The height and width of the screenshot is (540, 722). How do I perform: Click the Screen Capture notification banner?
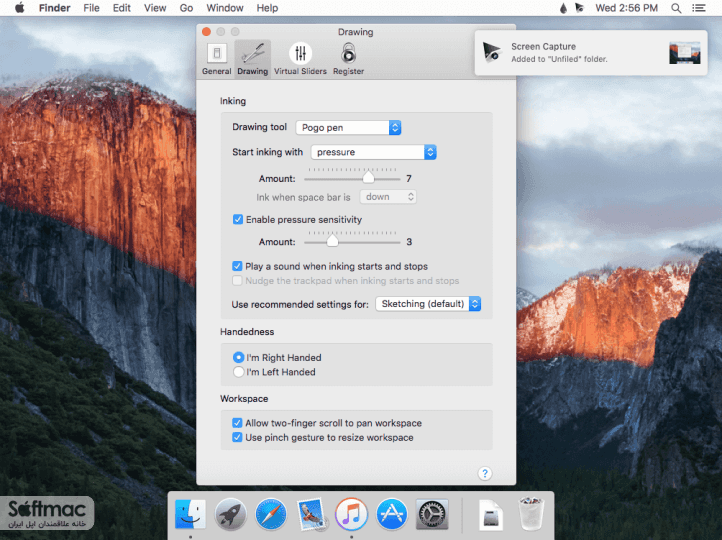591,52
